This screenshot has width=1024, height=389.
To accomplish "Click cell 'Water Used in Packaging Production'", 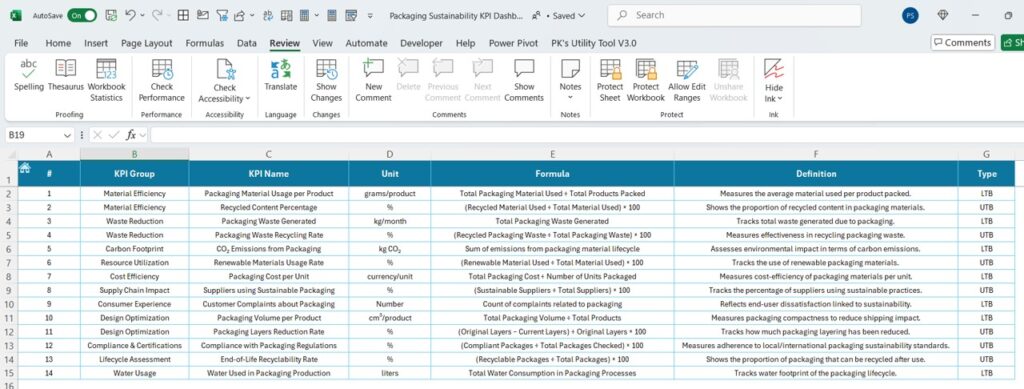I will click(268, 373).
